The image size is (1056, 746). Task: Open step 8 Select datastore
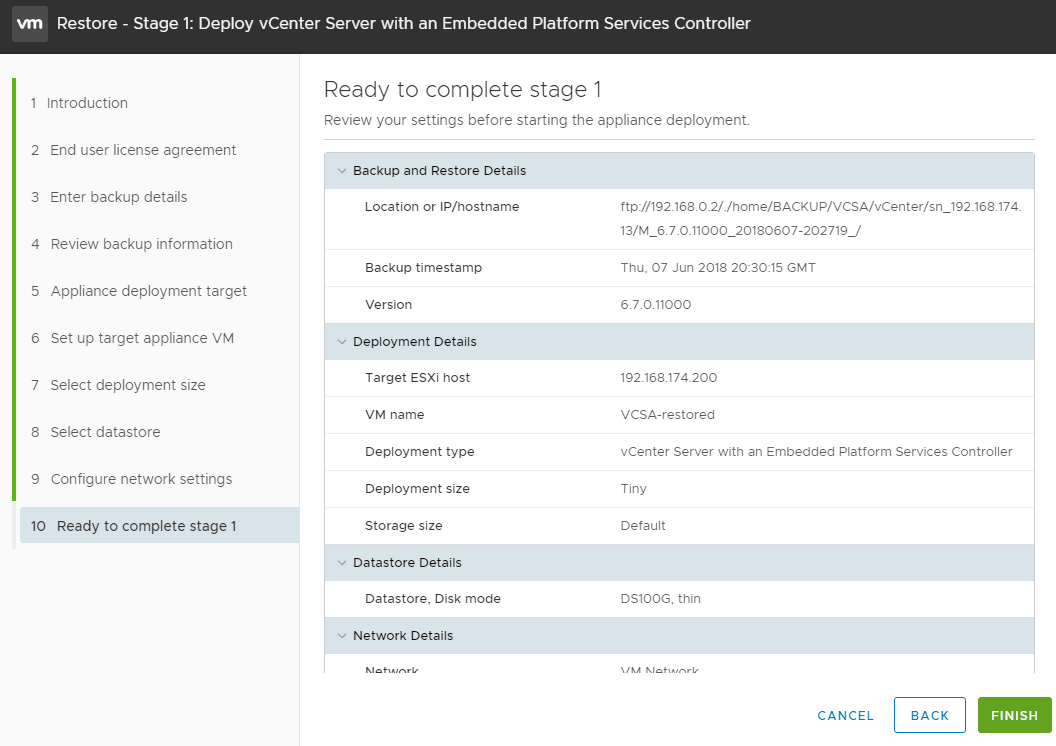coord(96,432)
